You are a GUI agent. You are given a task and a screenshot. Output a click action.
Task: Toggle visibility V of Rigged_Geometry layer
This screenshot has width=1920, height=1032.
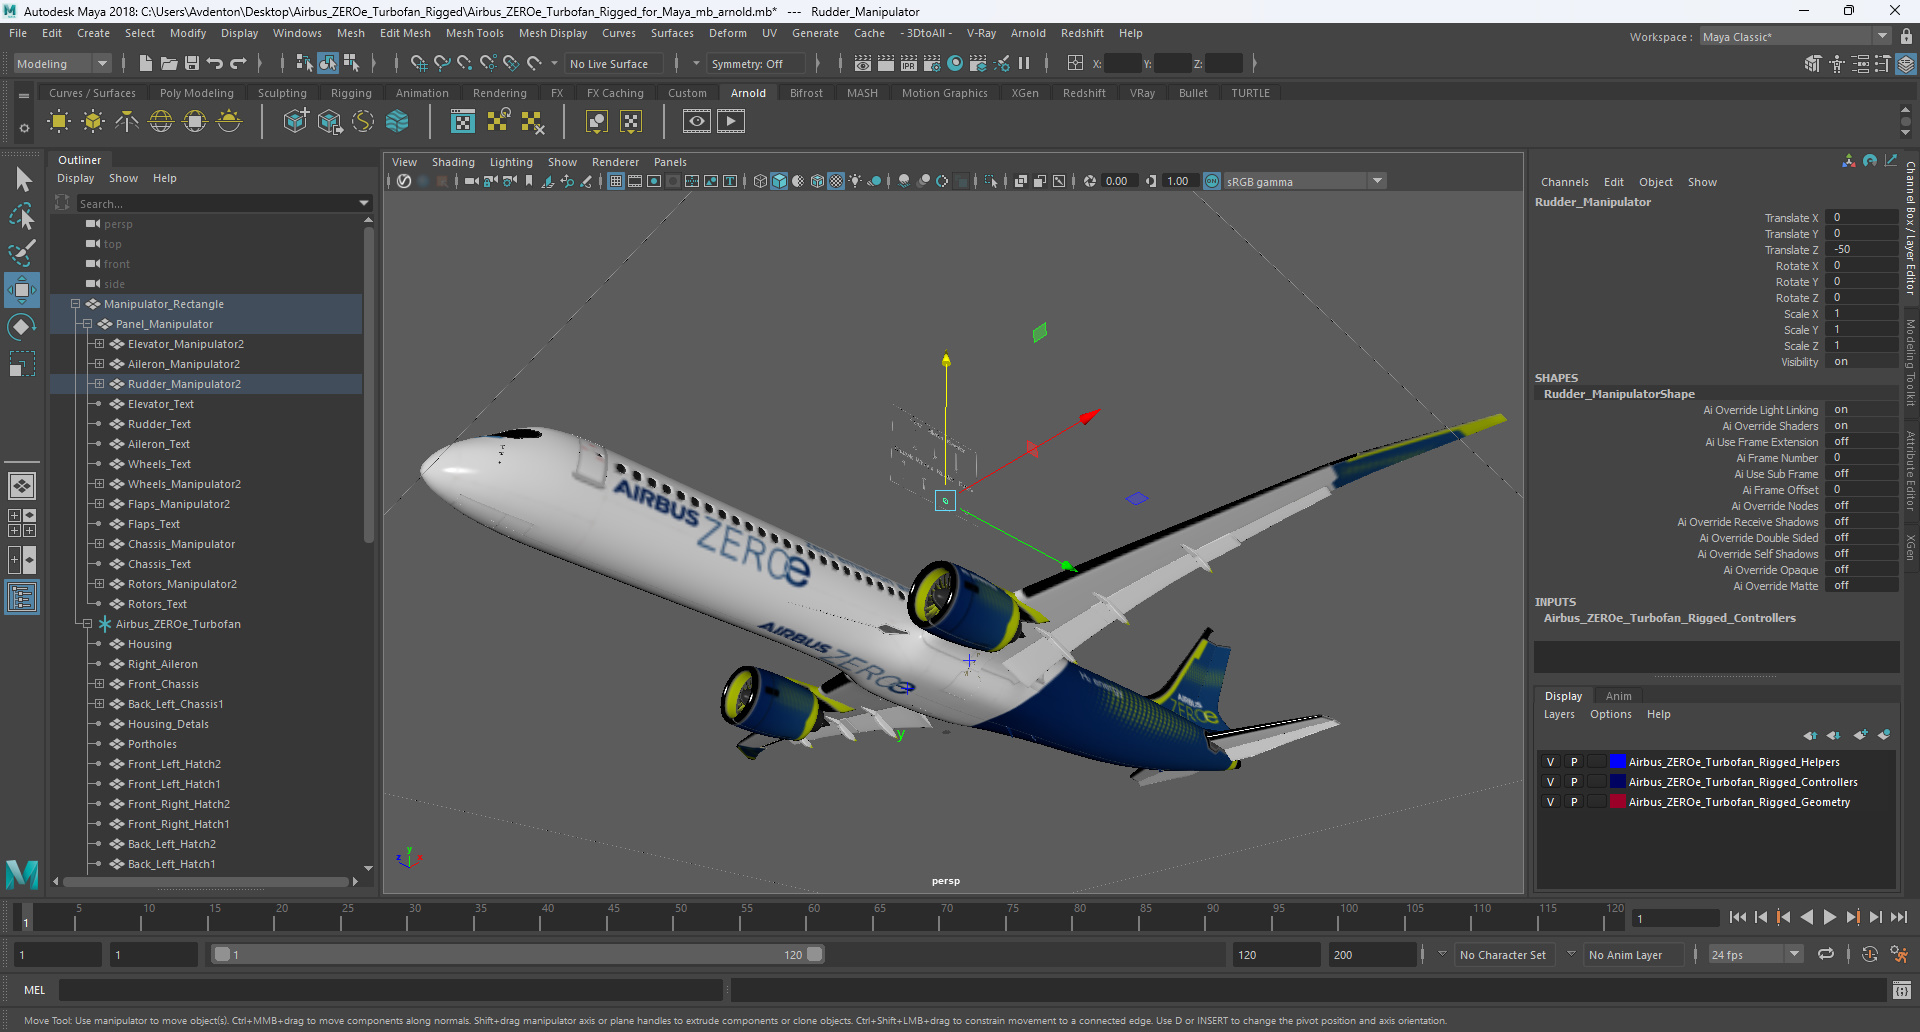coord(1551,802)
